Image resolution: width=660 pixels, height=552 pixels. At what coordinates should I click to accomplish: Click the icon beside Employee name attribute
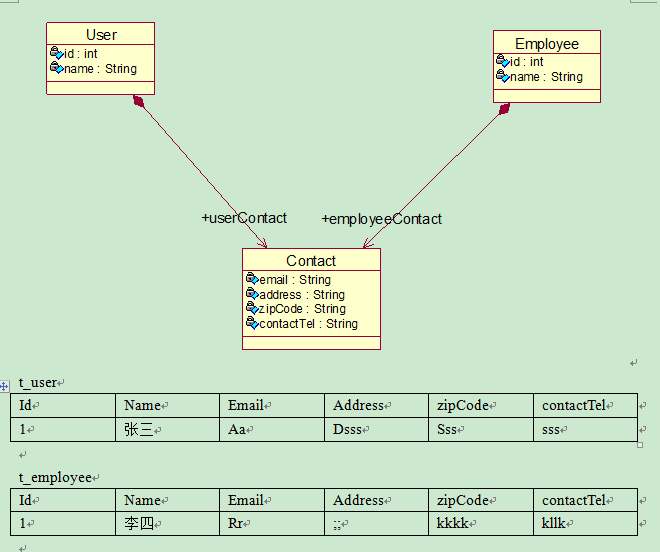pyautogui.click(x=503, y=76)
